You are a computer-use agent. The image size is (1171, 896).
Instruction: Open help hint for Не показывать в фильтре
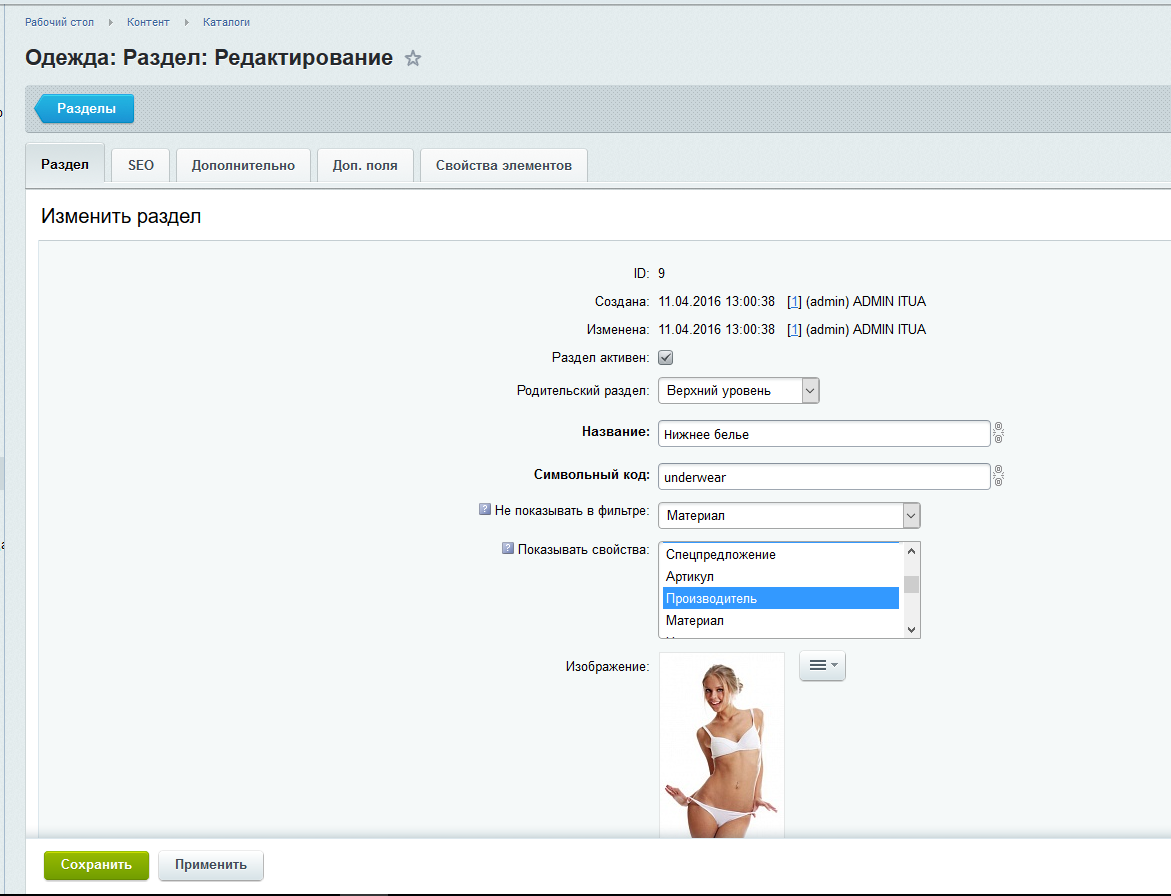coord(485,510)
